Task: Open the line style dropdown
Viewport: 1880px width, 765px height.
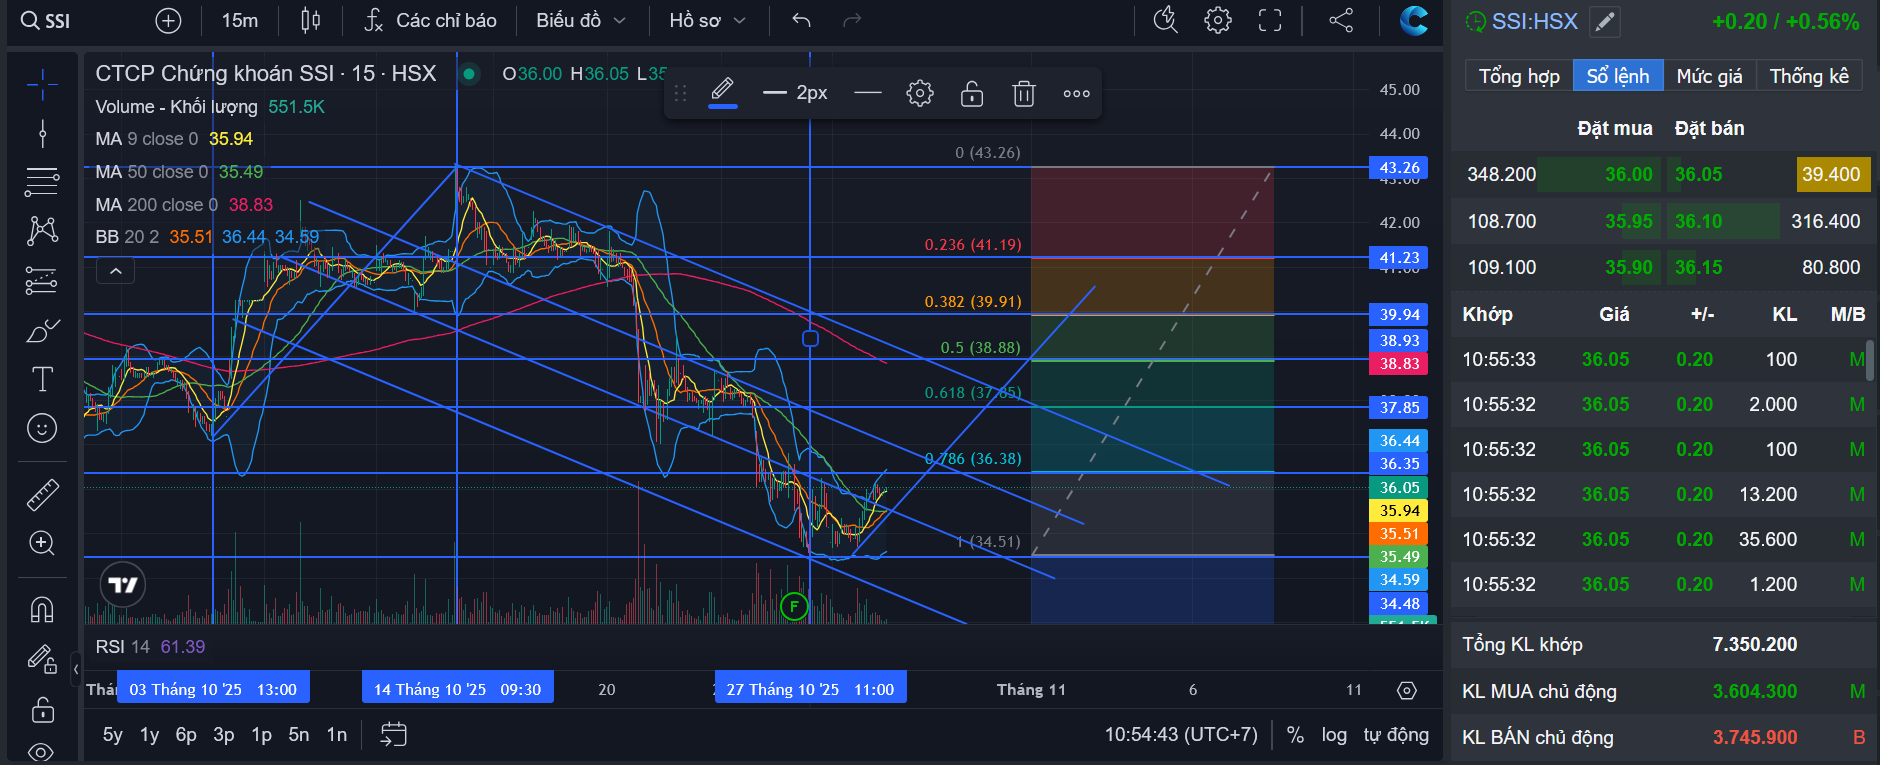Action: 868,94
